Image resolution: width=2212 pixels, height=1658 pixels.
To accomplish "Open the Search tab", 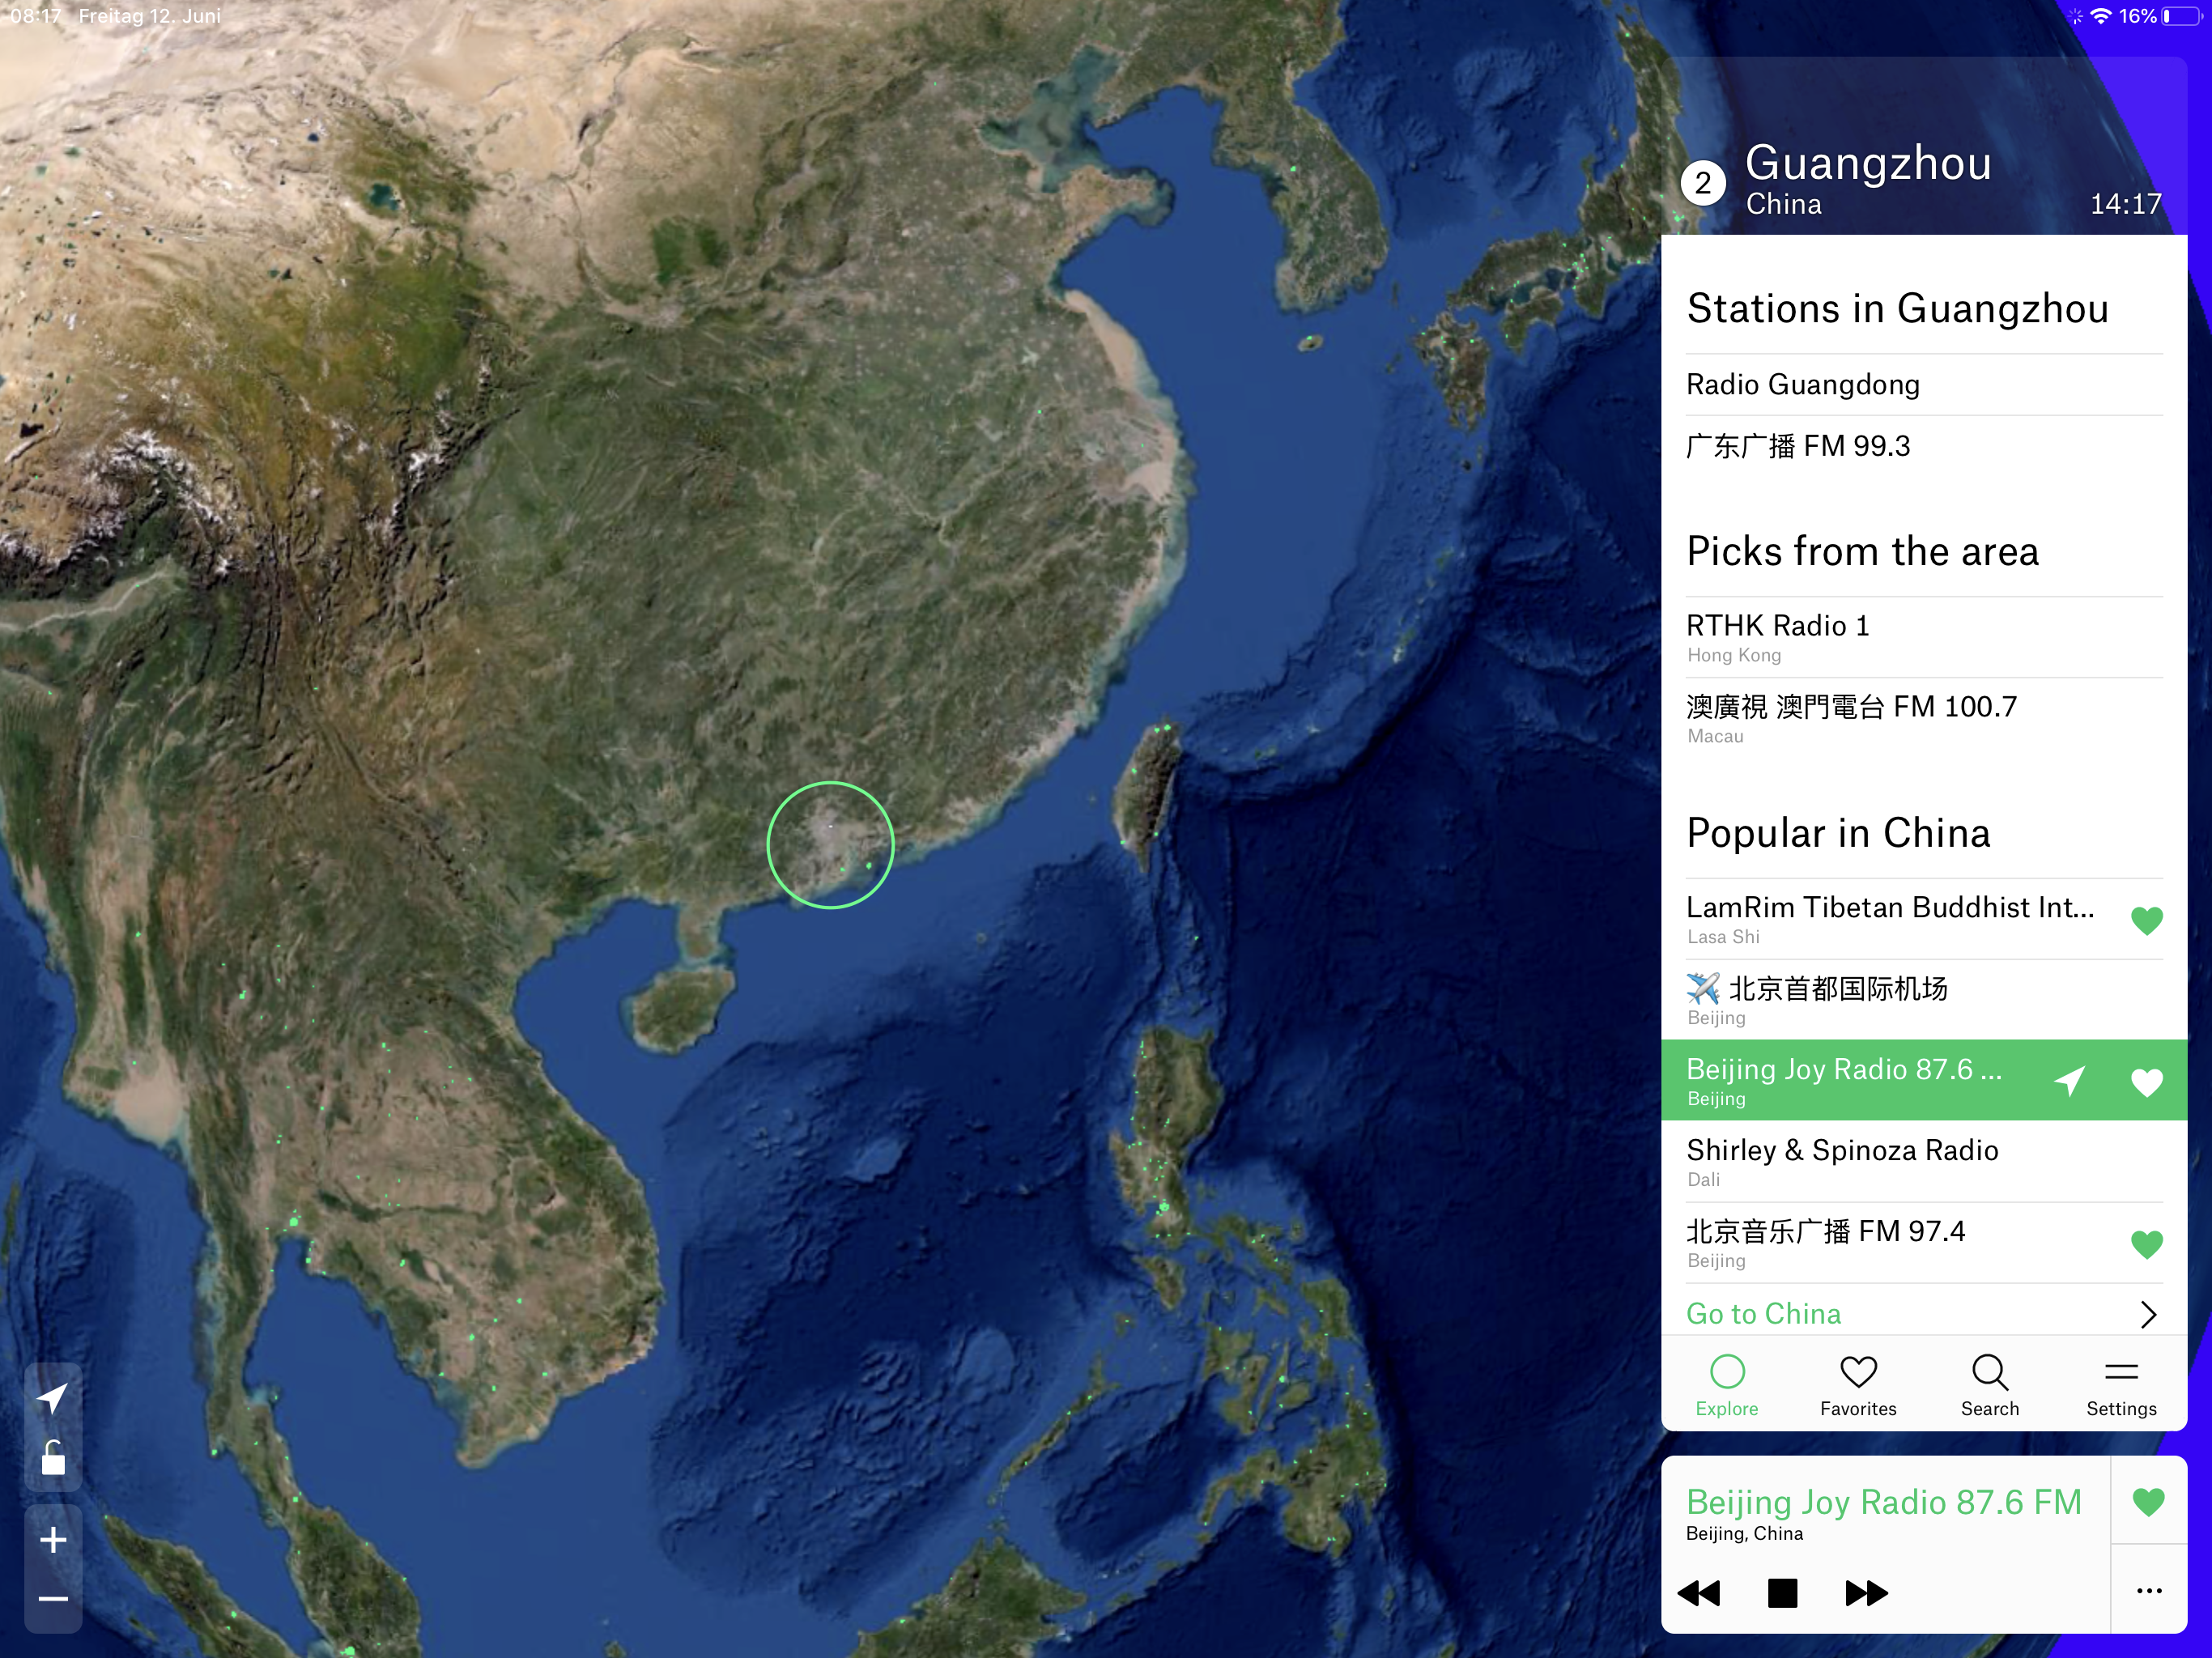I will click(x=1989, y=1384).
